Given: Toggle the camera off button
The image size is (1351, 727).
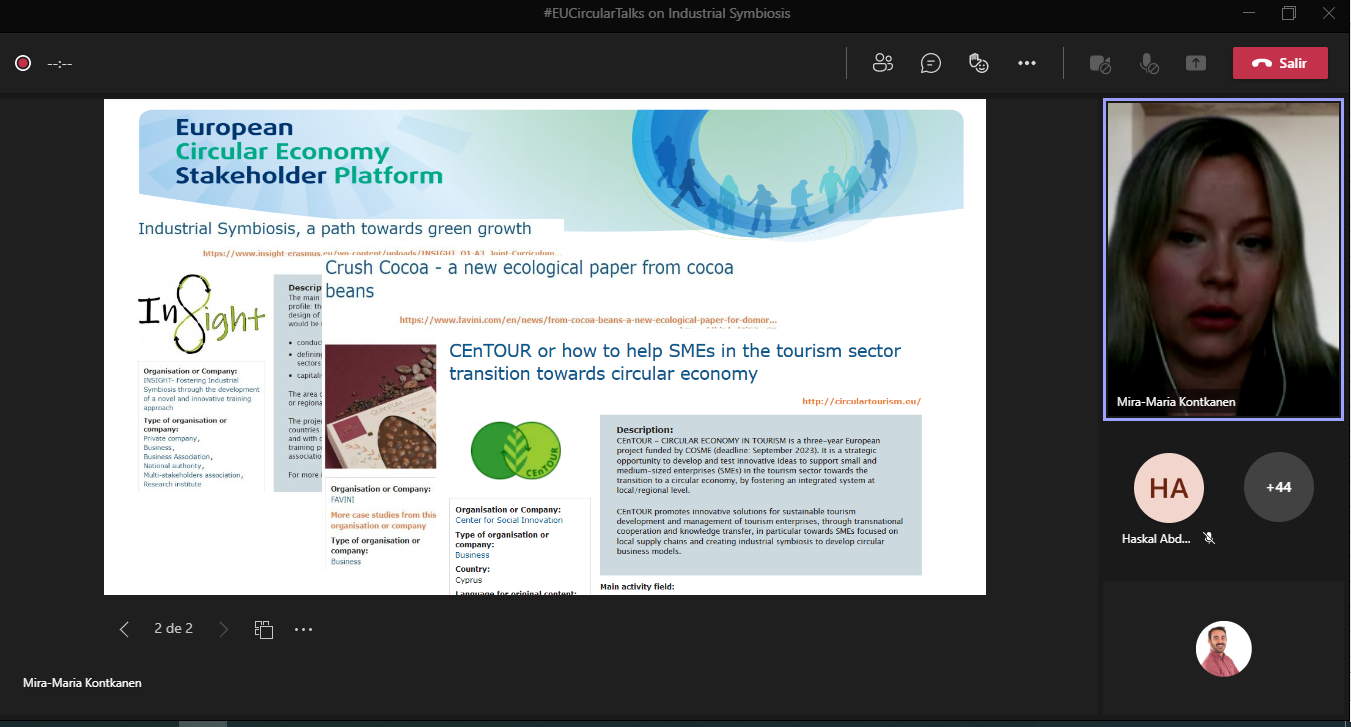Looking at the screenshot, I should [x=1100, y=63].
